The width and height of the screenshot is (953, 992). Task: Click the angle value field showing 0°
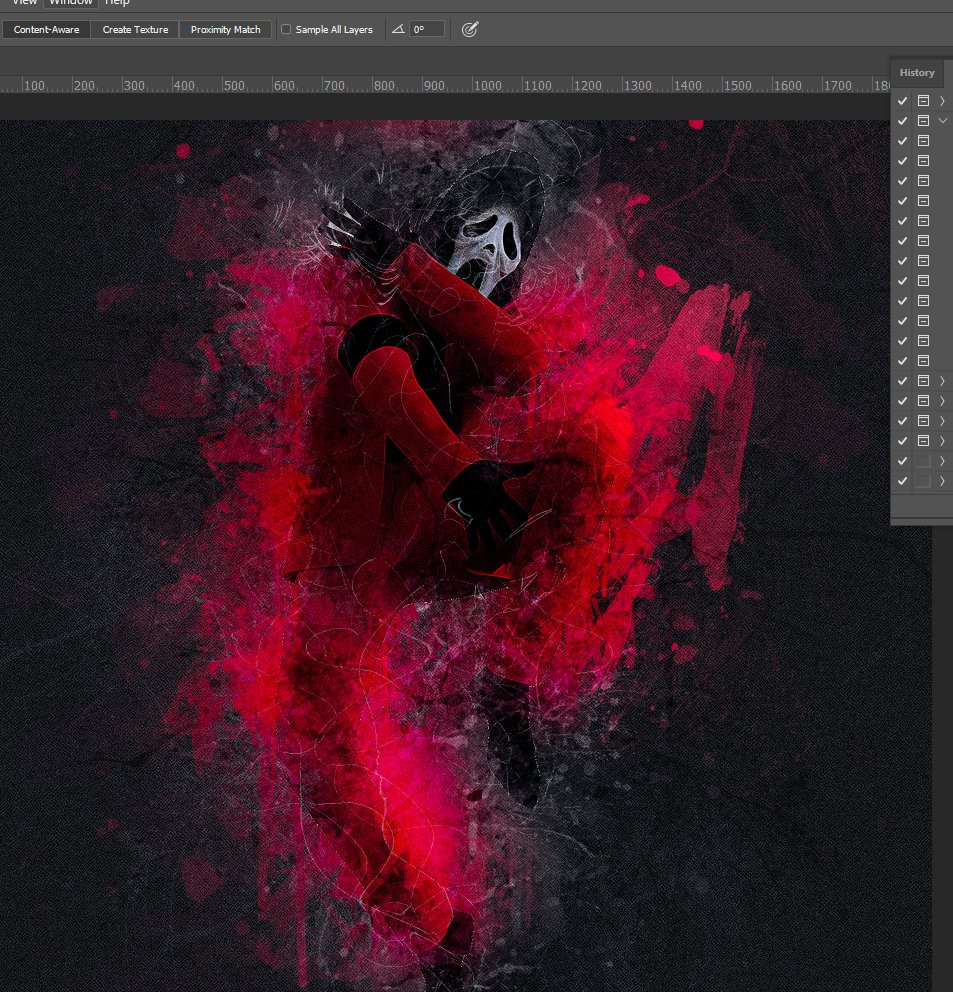coord(427,29)
